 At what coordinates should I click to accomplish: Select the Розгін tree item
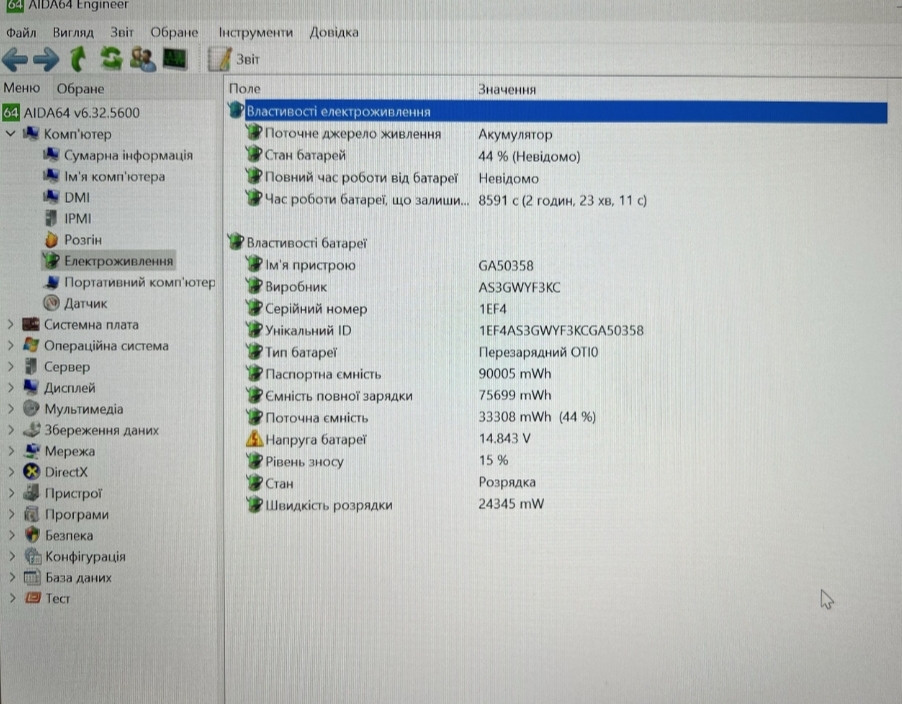[82, 240]
